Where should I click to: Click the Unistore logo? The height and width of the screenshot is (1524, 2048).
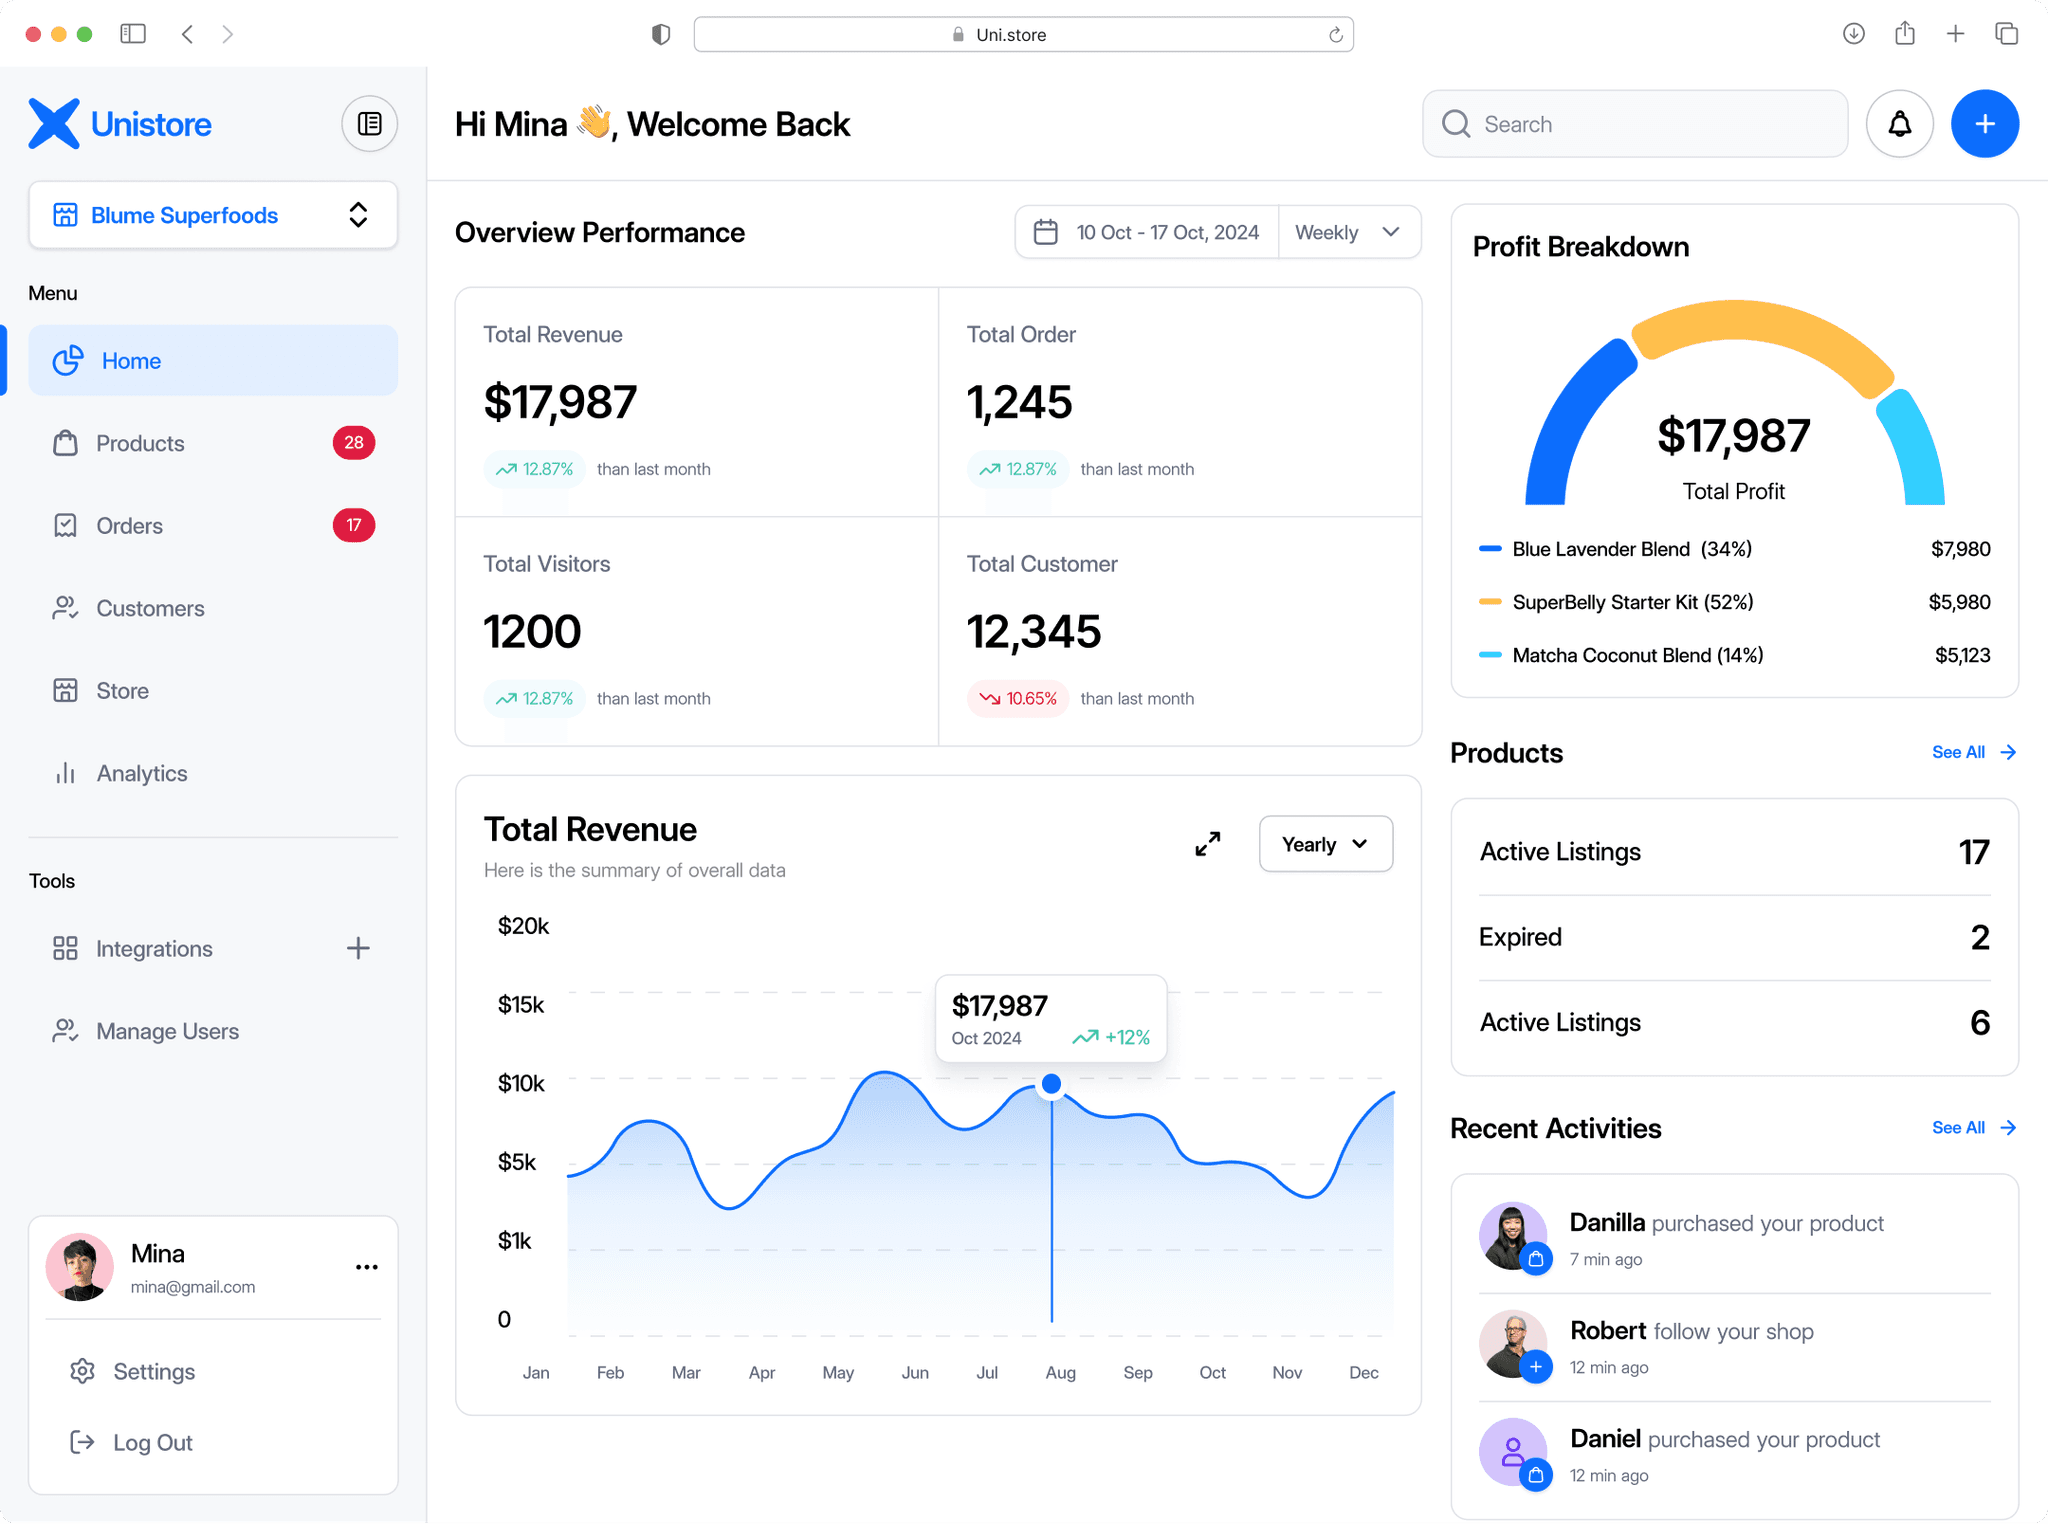coord(120,124)
